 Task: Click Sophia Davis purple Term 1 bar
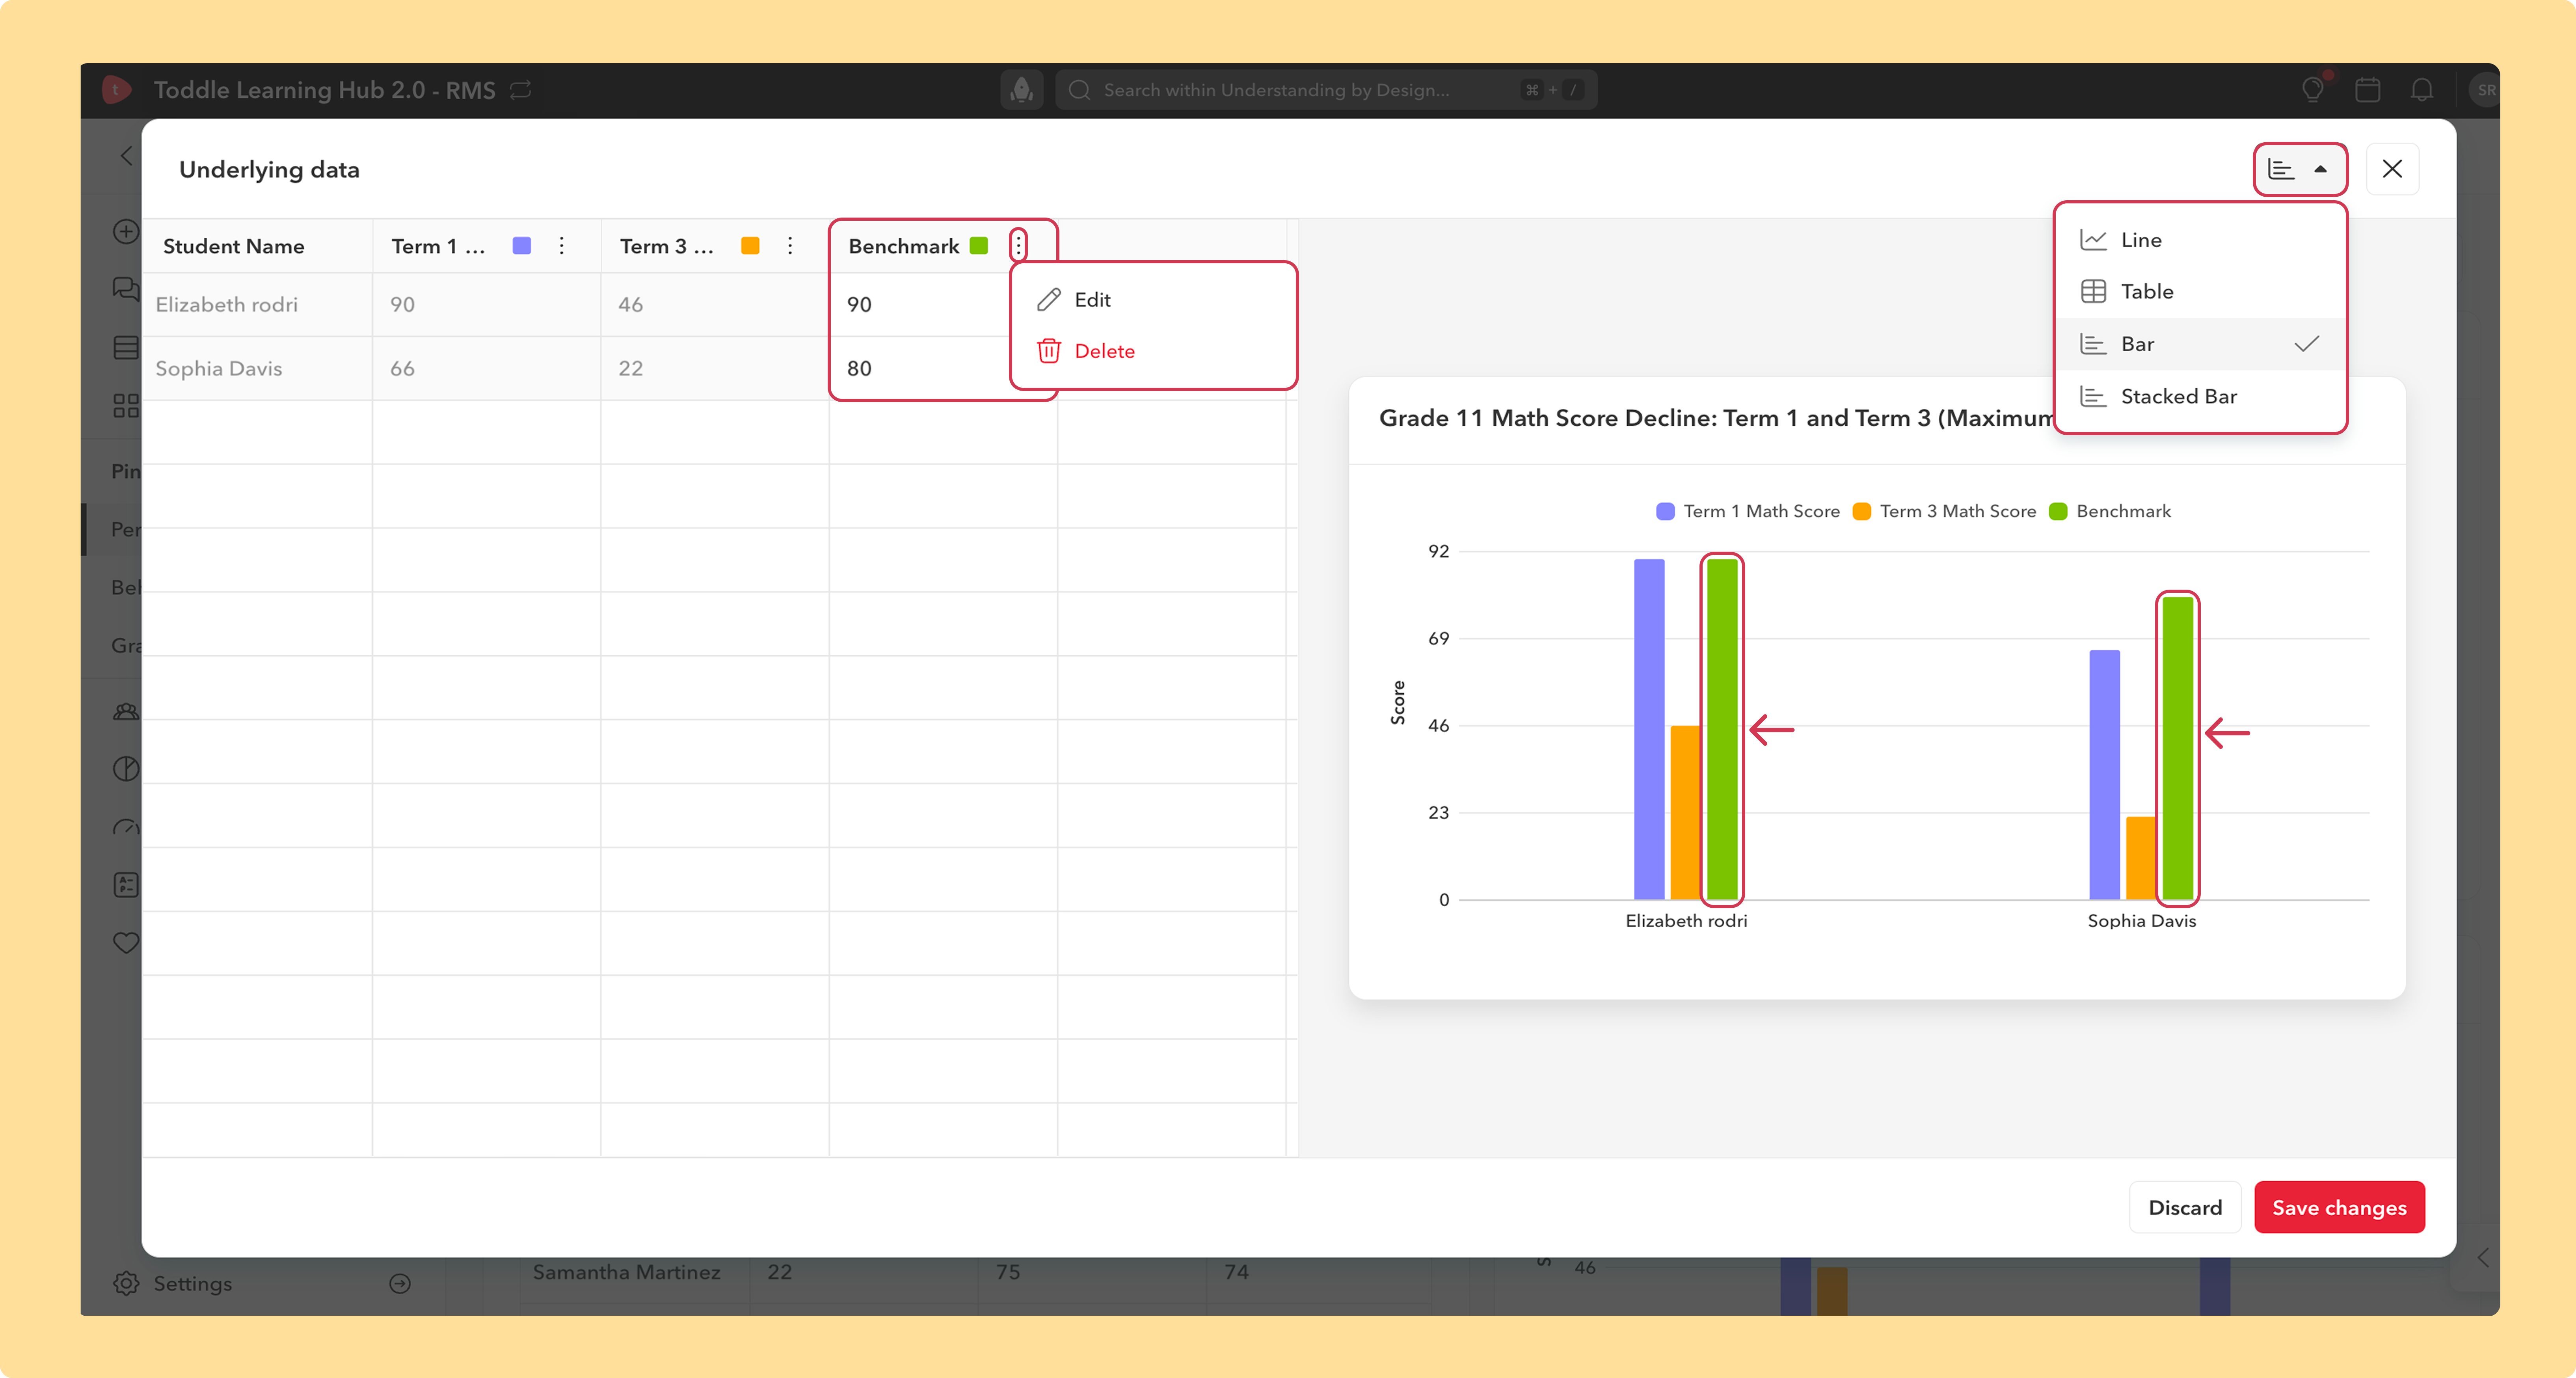2104,775
